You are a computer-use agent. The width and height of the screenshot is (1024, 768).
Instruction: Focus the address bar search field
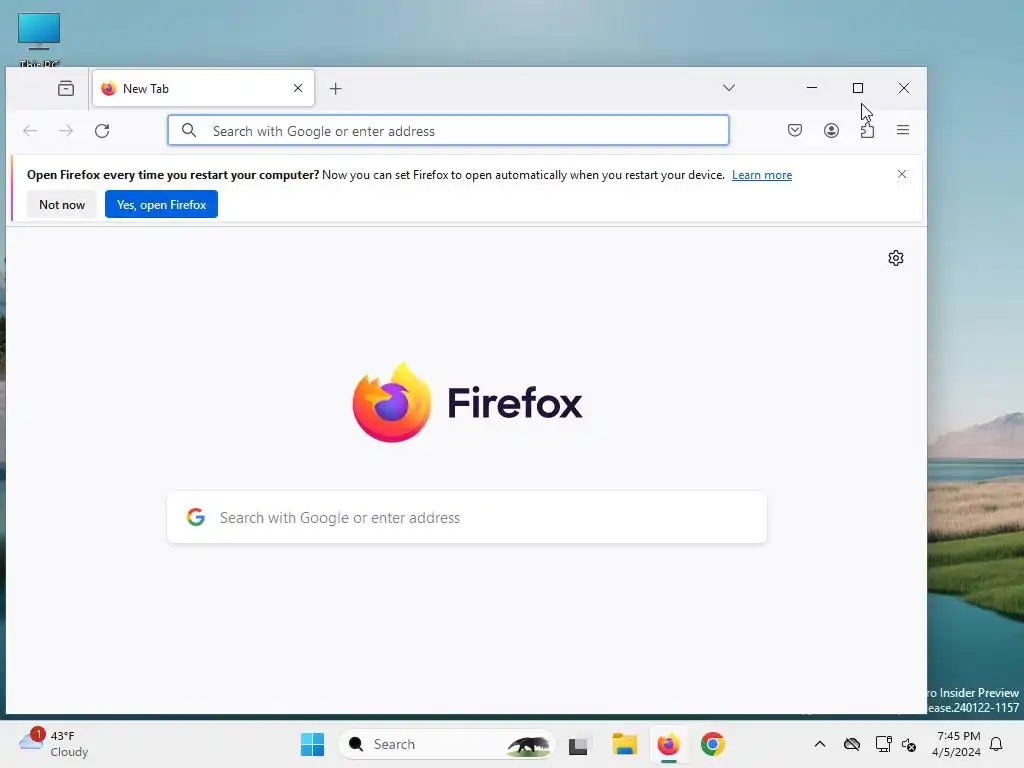coord(448,131)
